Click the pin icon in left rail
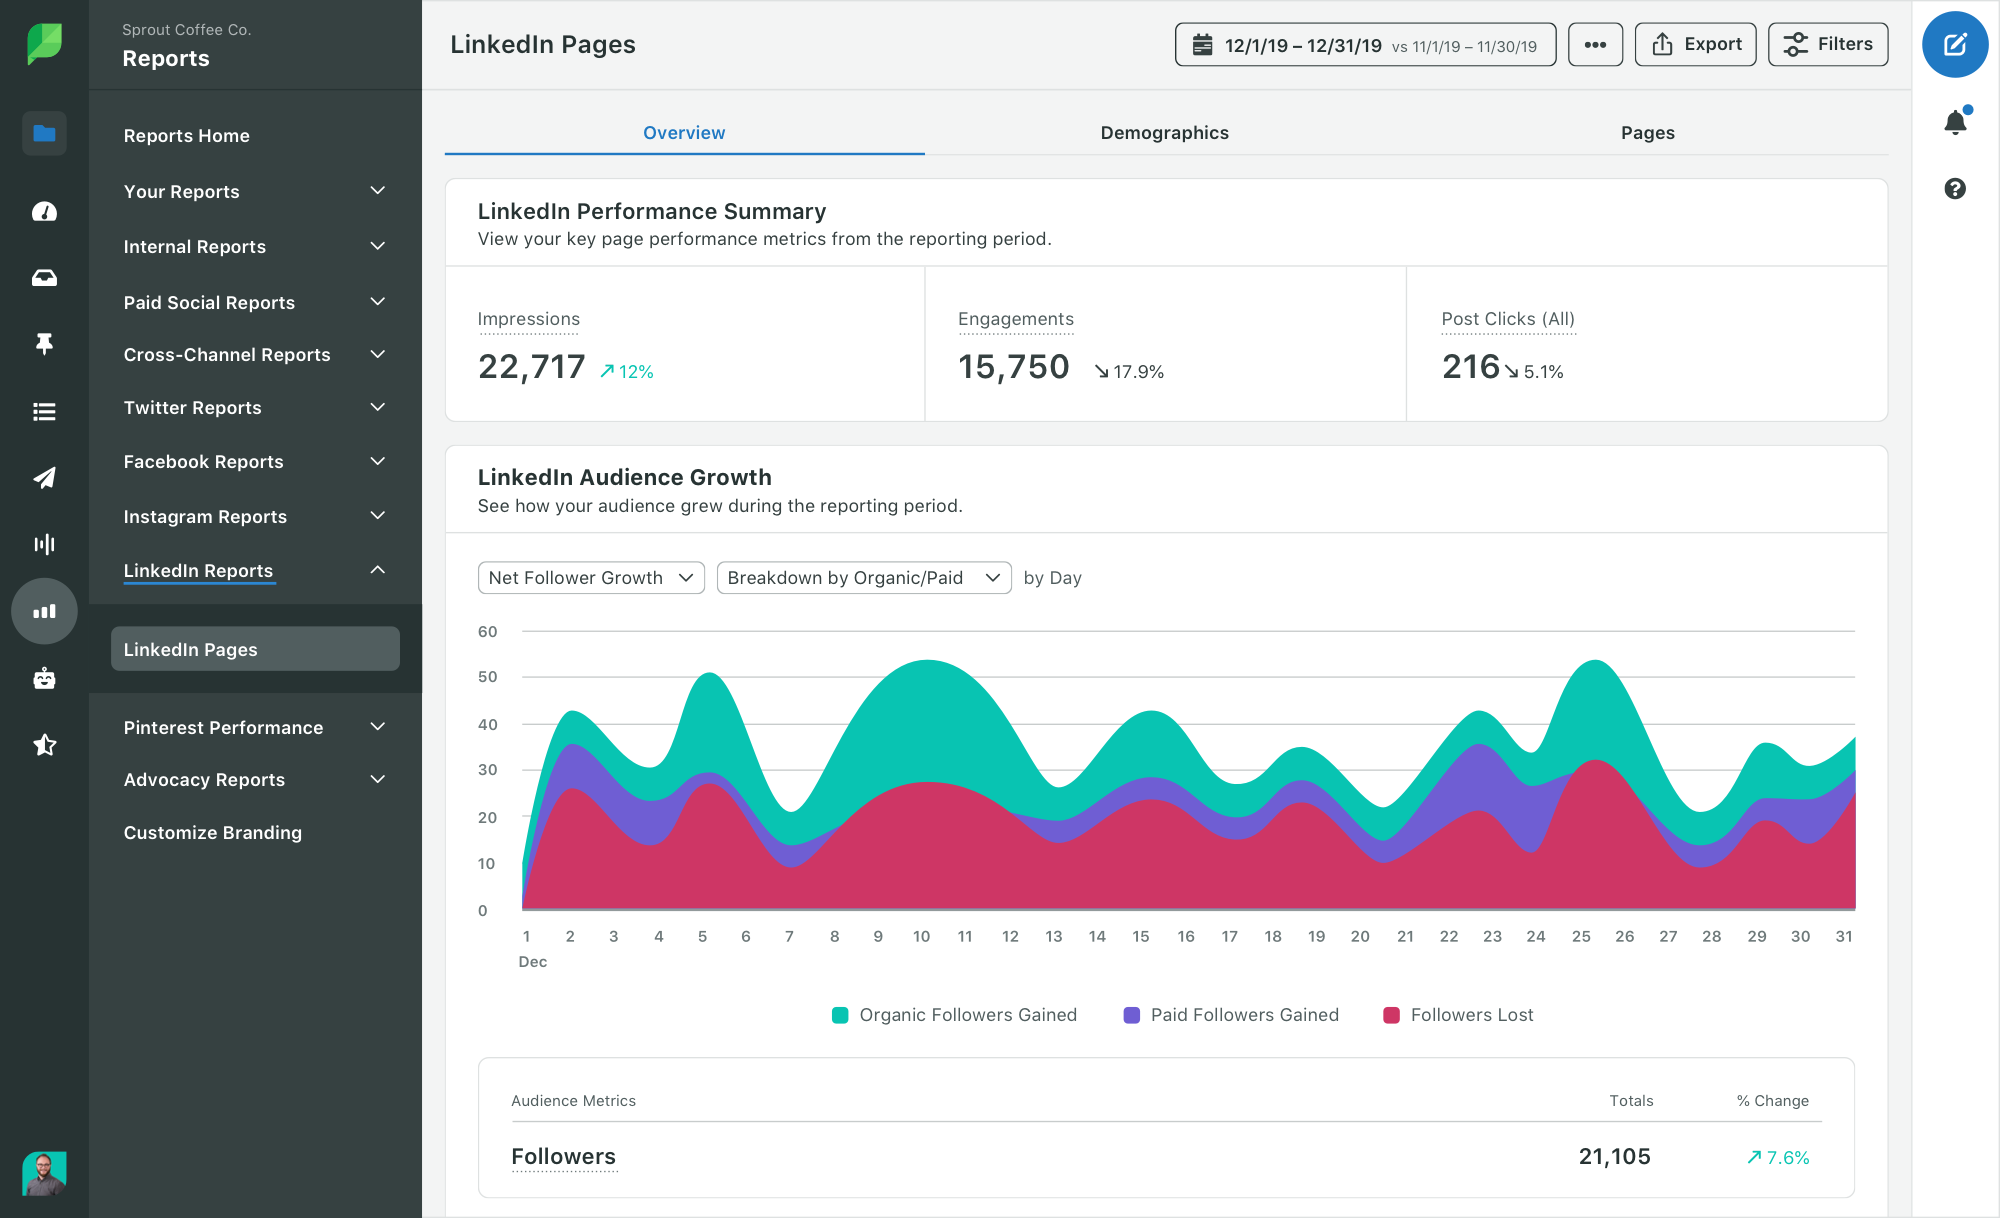This screenshot has width=2000, height=1218. (x=44, y=344)
